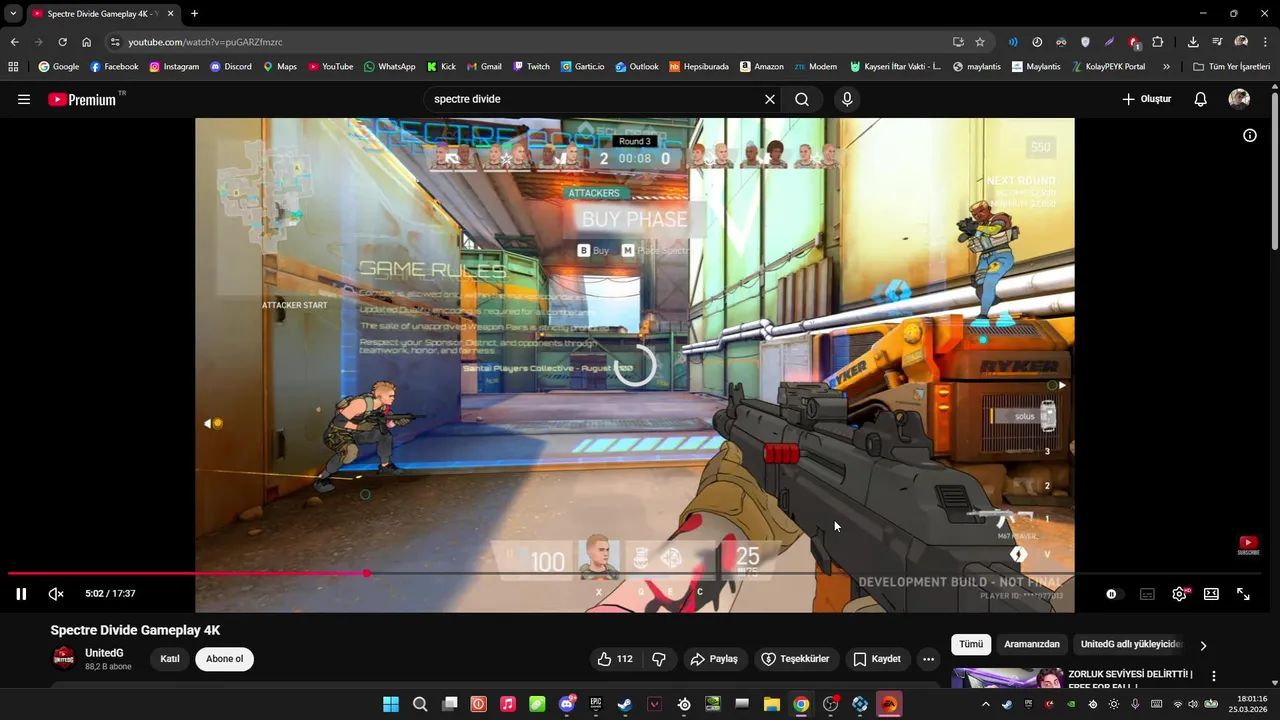Start voice search with microphone

tap(847, 99)
